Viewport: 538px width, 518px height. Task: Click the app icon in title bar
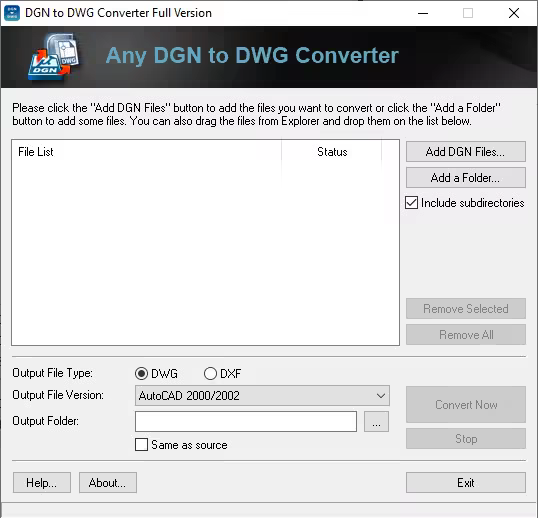coord(12,13)
